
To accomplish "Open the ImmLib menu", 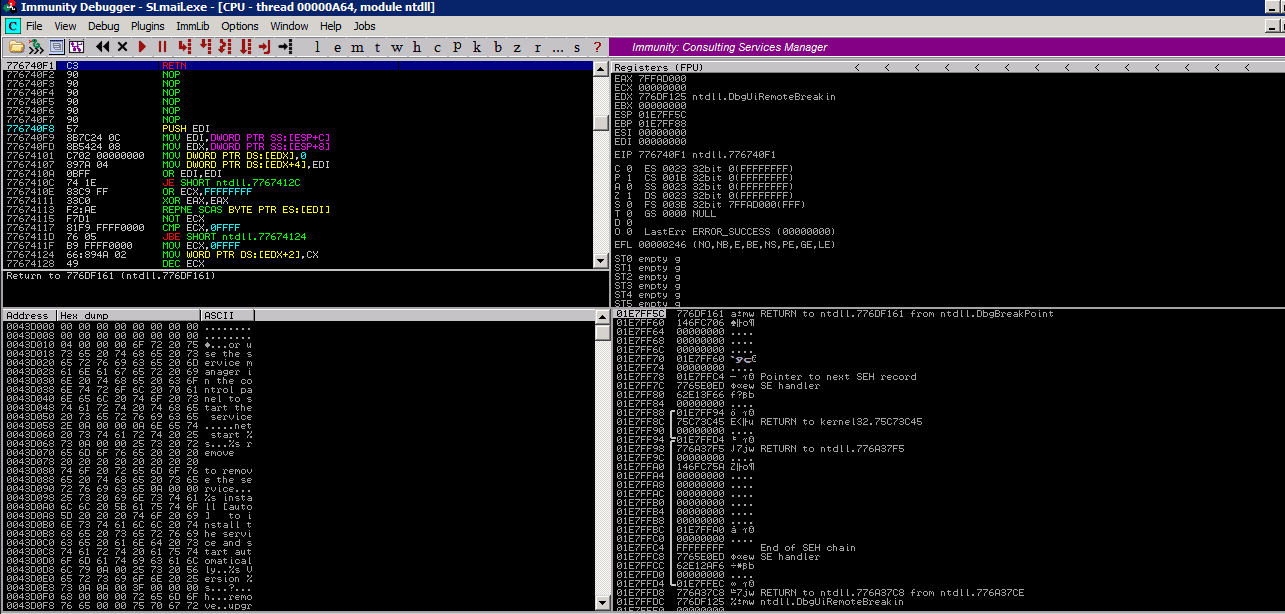I will pyautogui.click(x=194, y=26).
